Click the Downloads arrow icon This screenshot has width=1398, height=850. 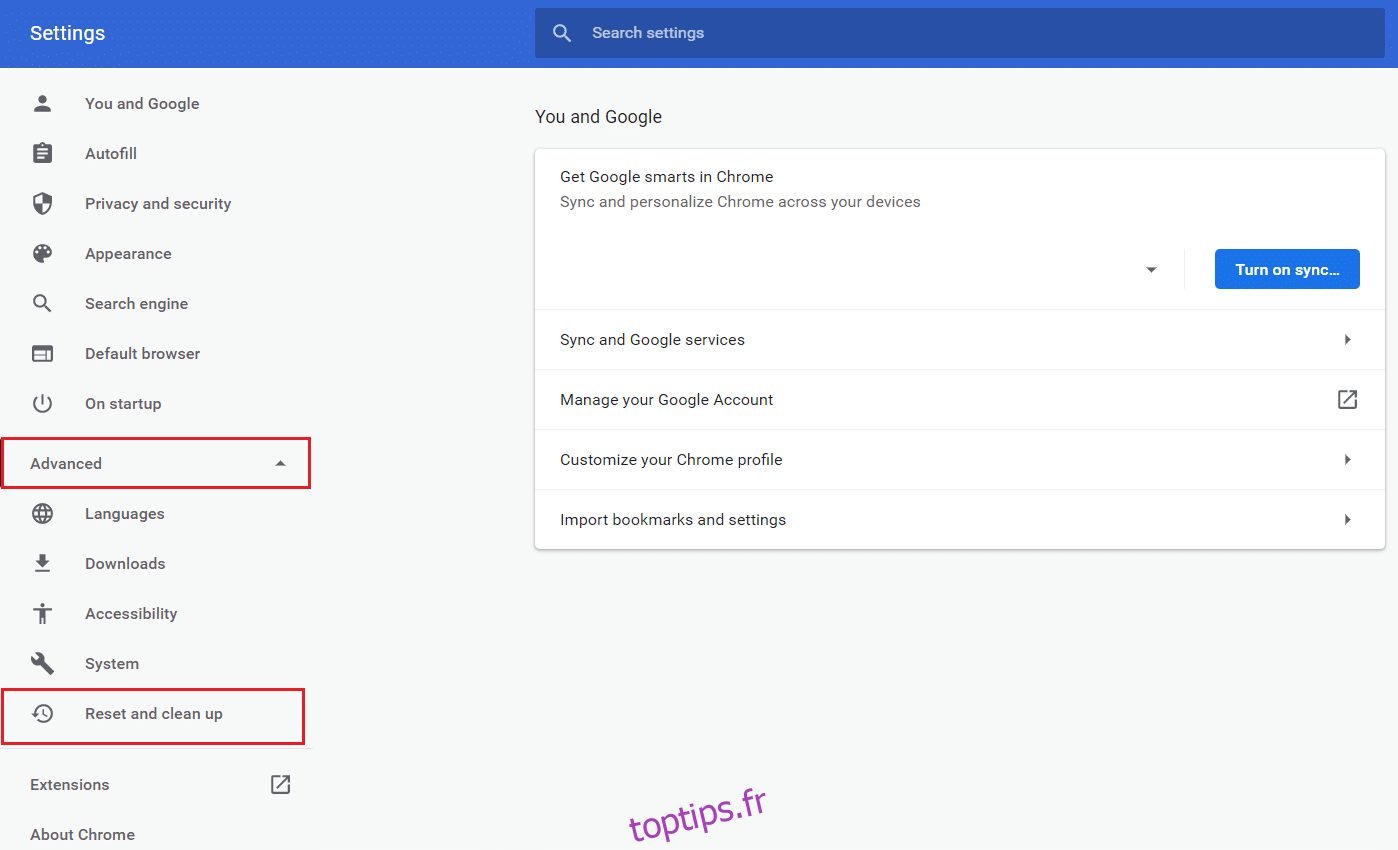(x=42, y=563)
